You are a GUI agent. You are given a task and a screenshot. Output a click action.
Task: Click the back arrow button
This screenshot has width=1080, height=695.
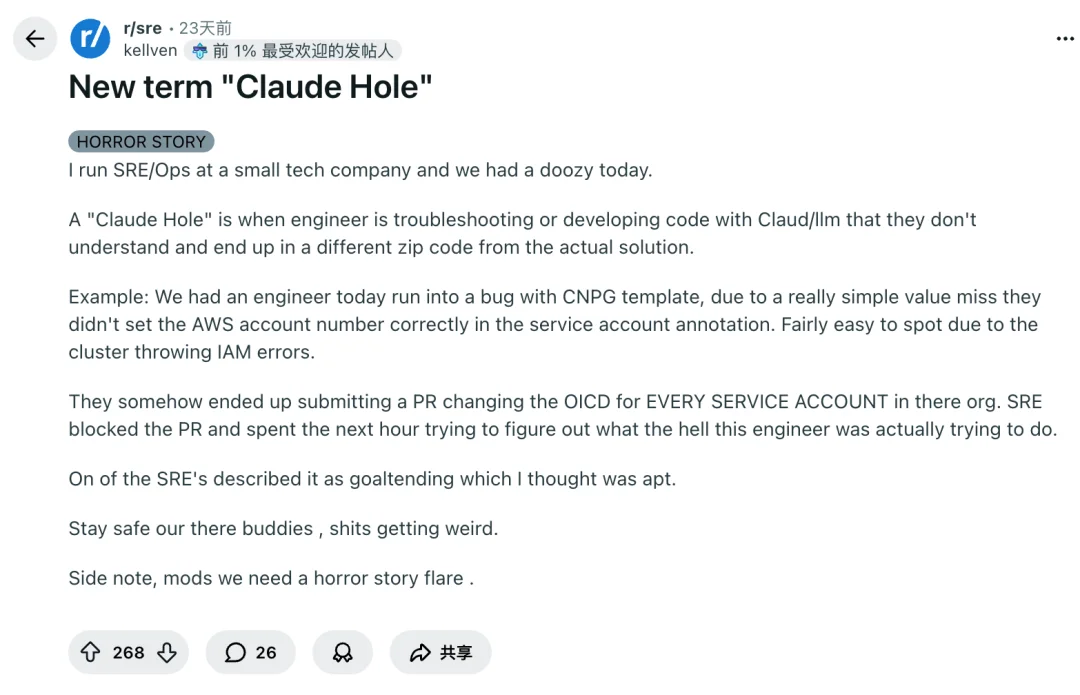[35, 39]
